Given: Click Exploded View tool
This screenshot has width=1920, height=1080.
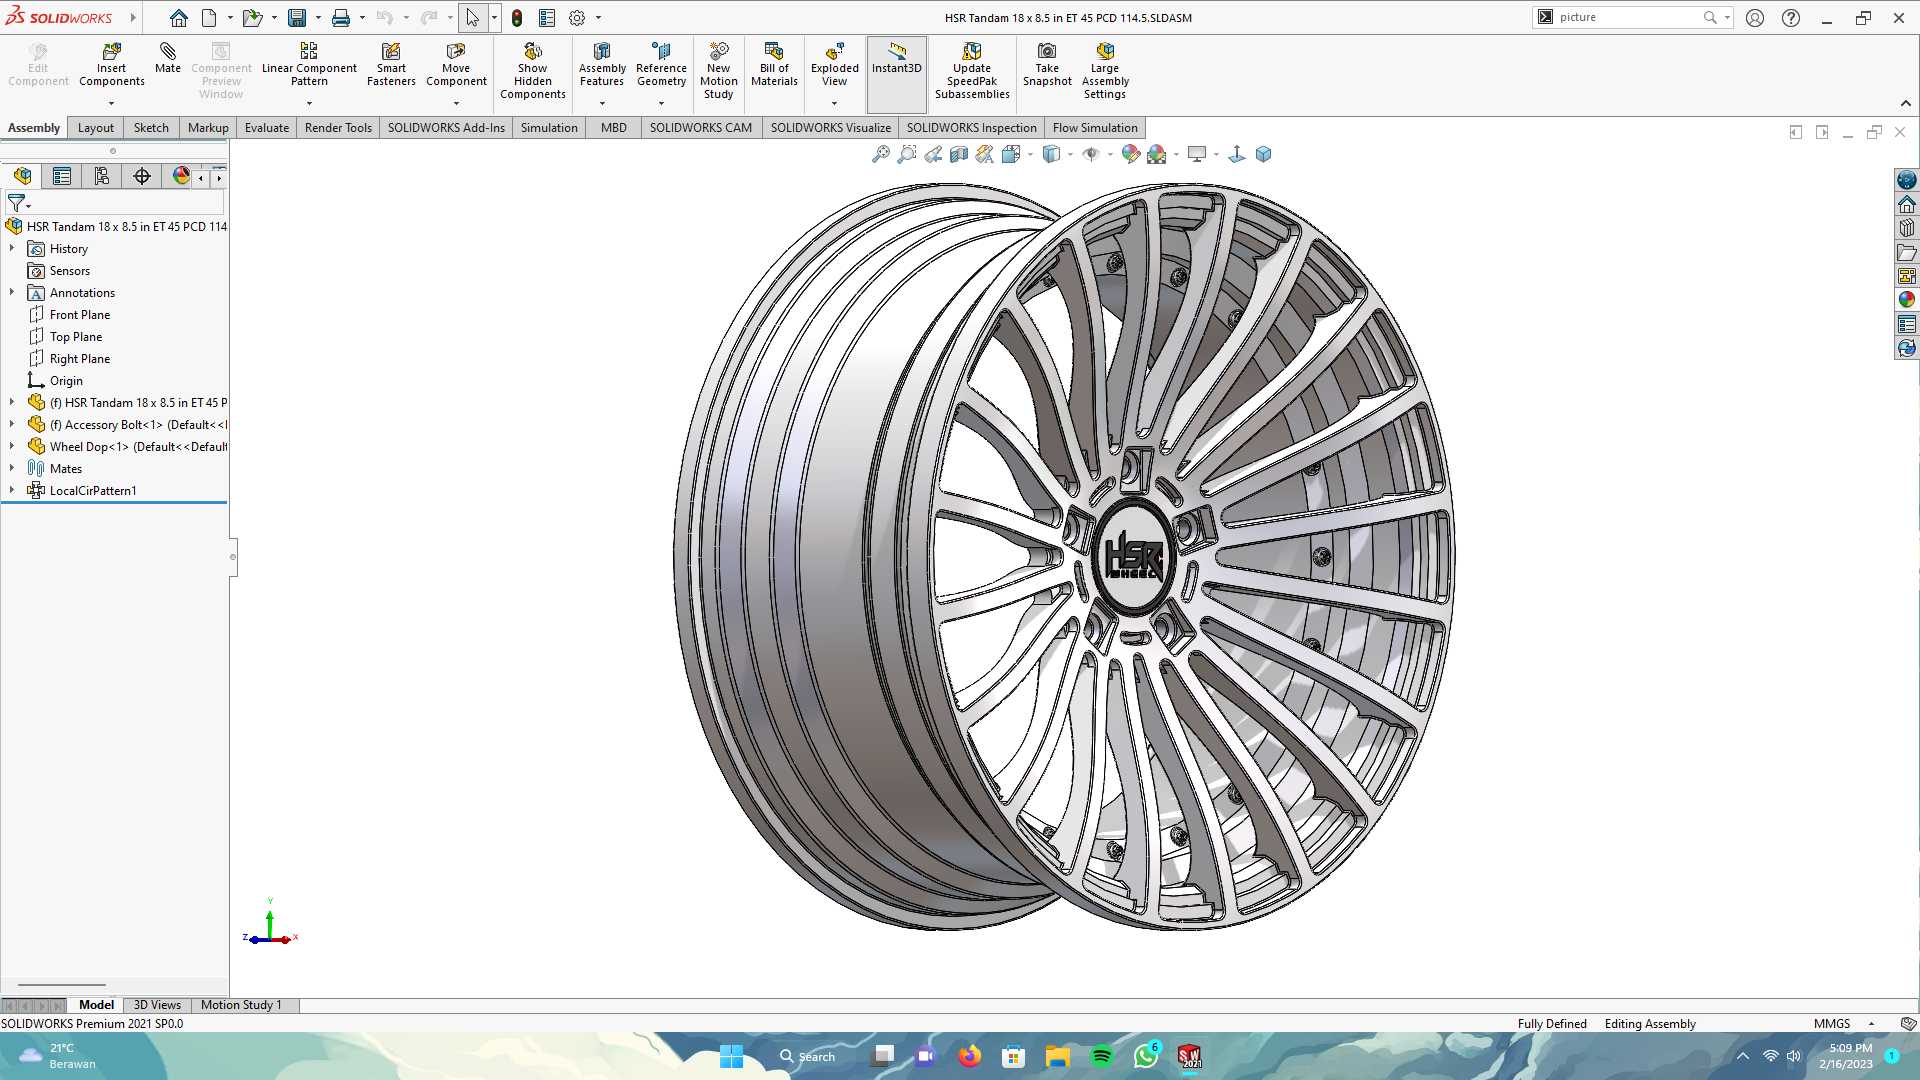Looking at the screenshot, I should (835, 65).
